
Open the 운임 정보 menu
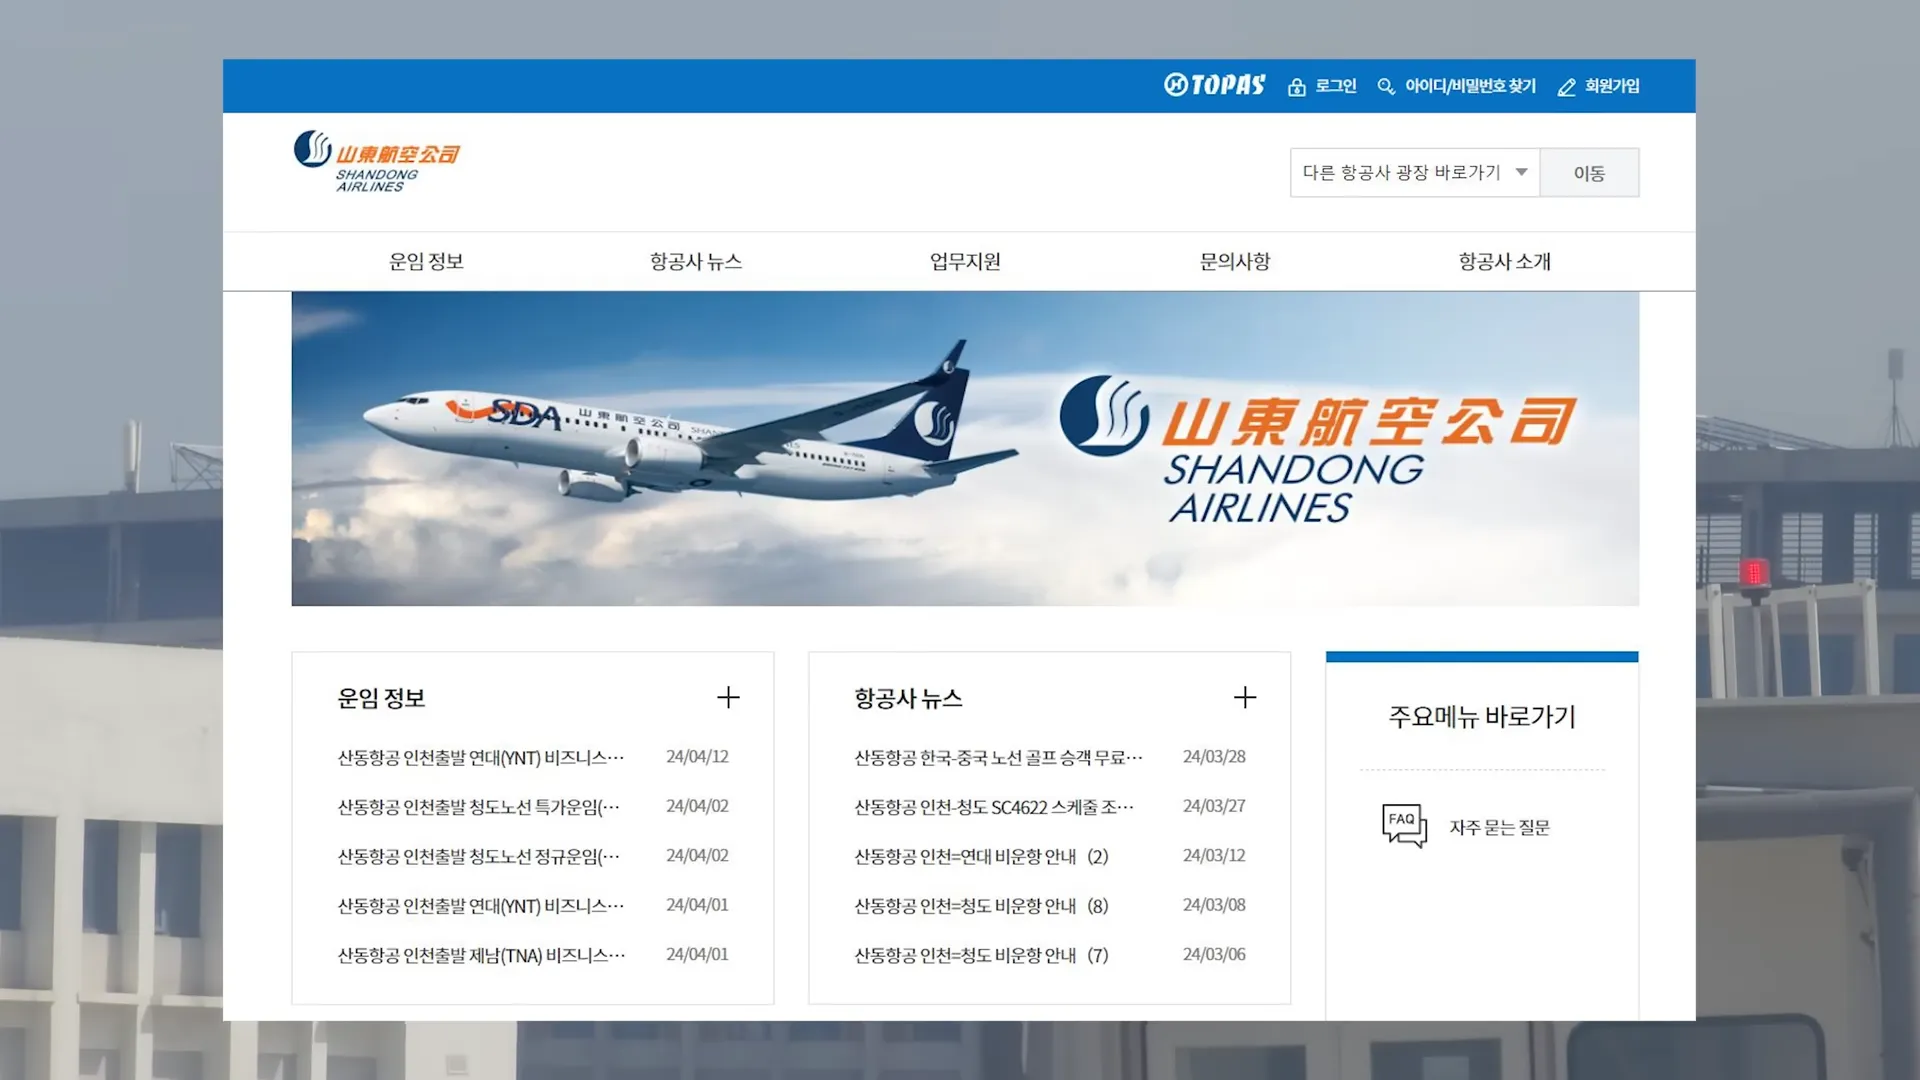pos(426,262)
